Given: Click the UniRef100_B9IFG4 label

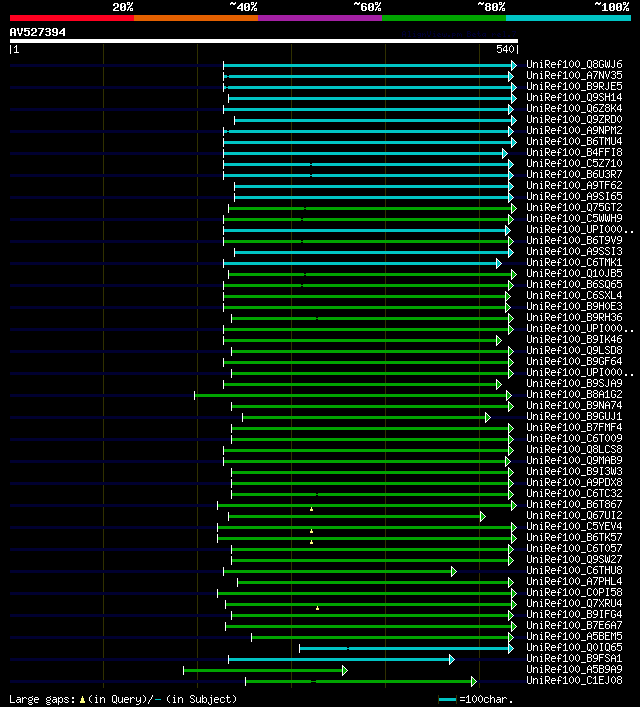Looking at the screenshot, I should pos(574,614).
